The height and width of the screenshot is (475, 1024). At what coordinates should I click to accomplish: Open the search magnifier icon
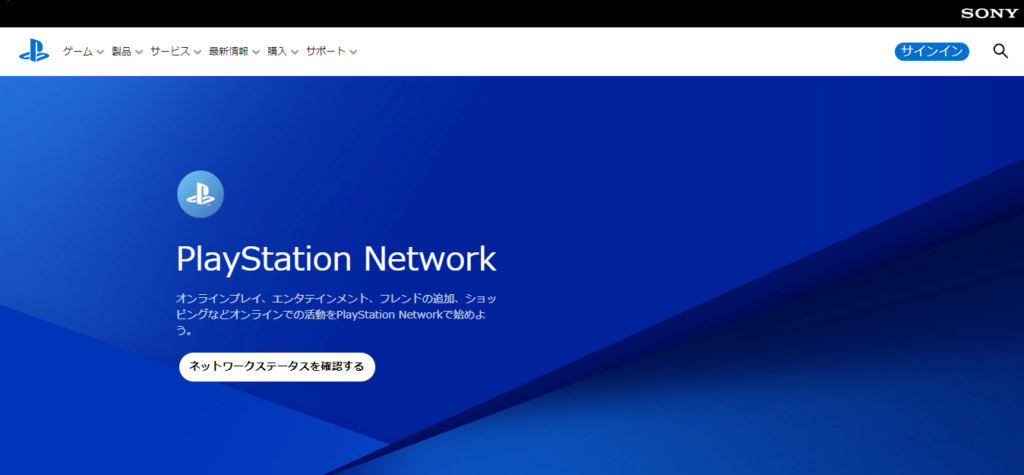[x=1000, y=51]
